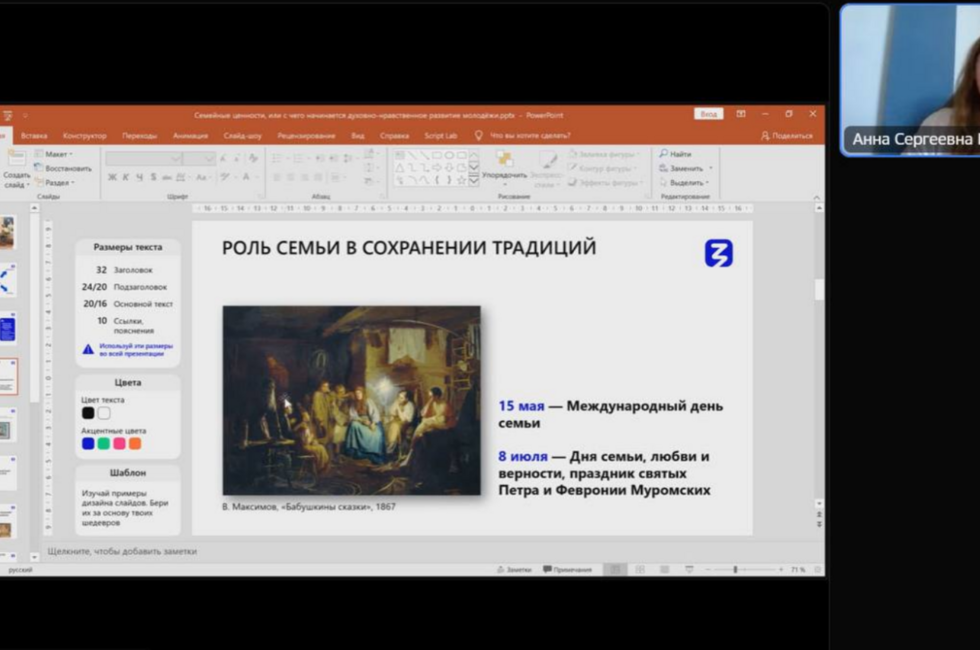The height and width of the screenshot is (650, 980).
Task: Open Примечания comments in status bar
Action: pyautogui.click(x=568, y=569)
